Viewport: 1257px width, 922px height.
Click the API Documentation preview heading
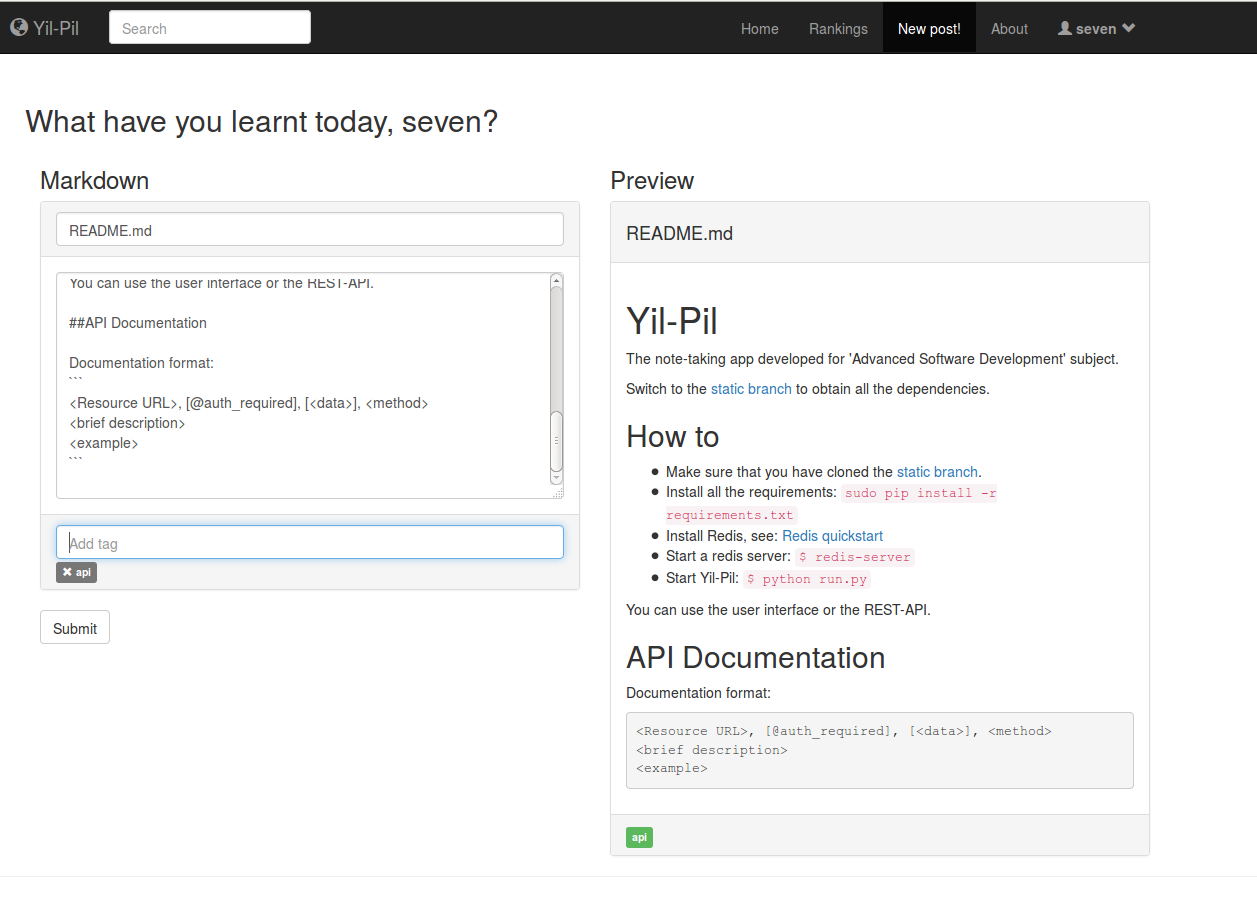[756, 657]
